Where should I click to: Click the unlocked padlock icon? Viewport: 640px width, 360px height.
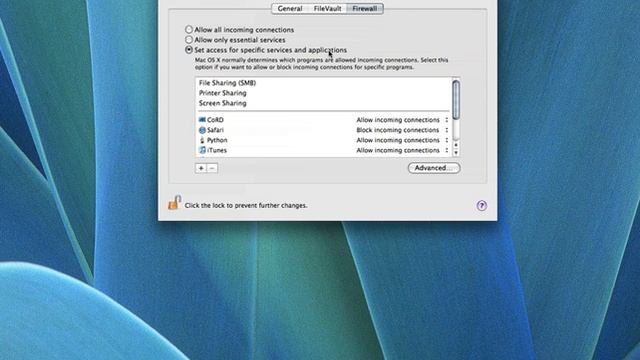174,202
